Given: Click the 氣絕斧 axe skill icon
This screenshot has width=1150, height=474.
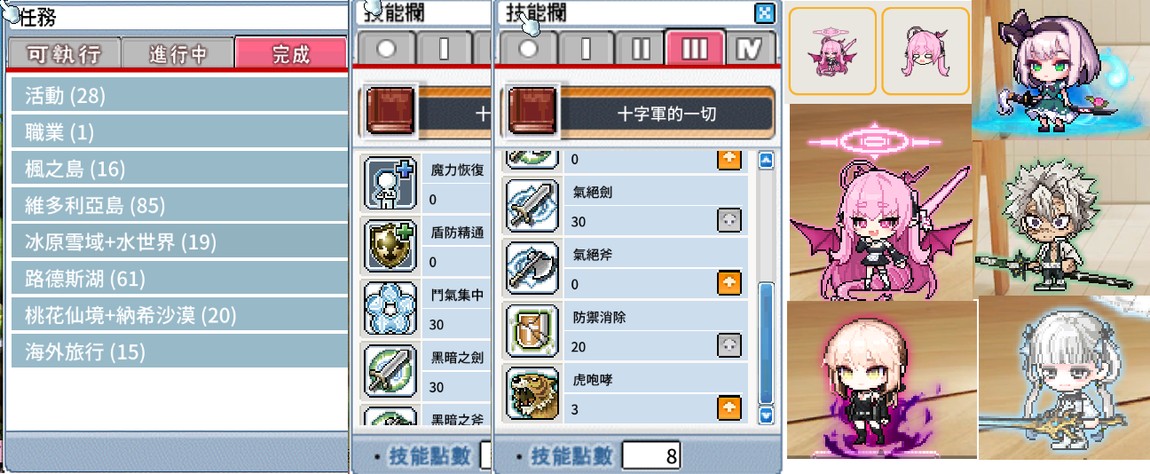Looking at the screenshot, I should pyautogui.click(x=532, y=269).
